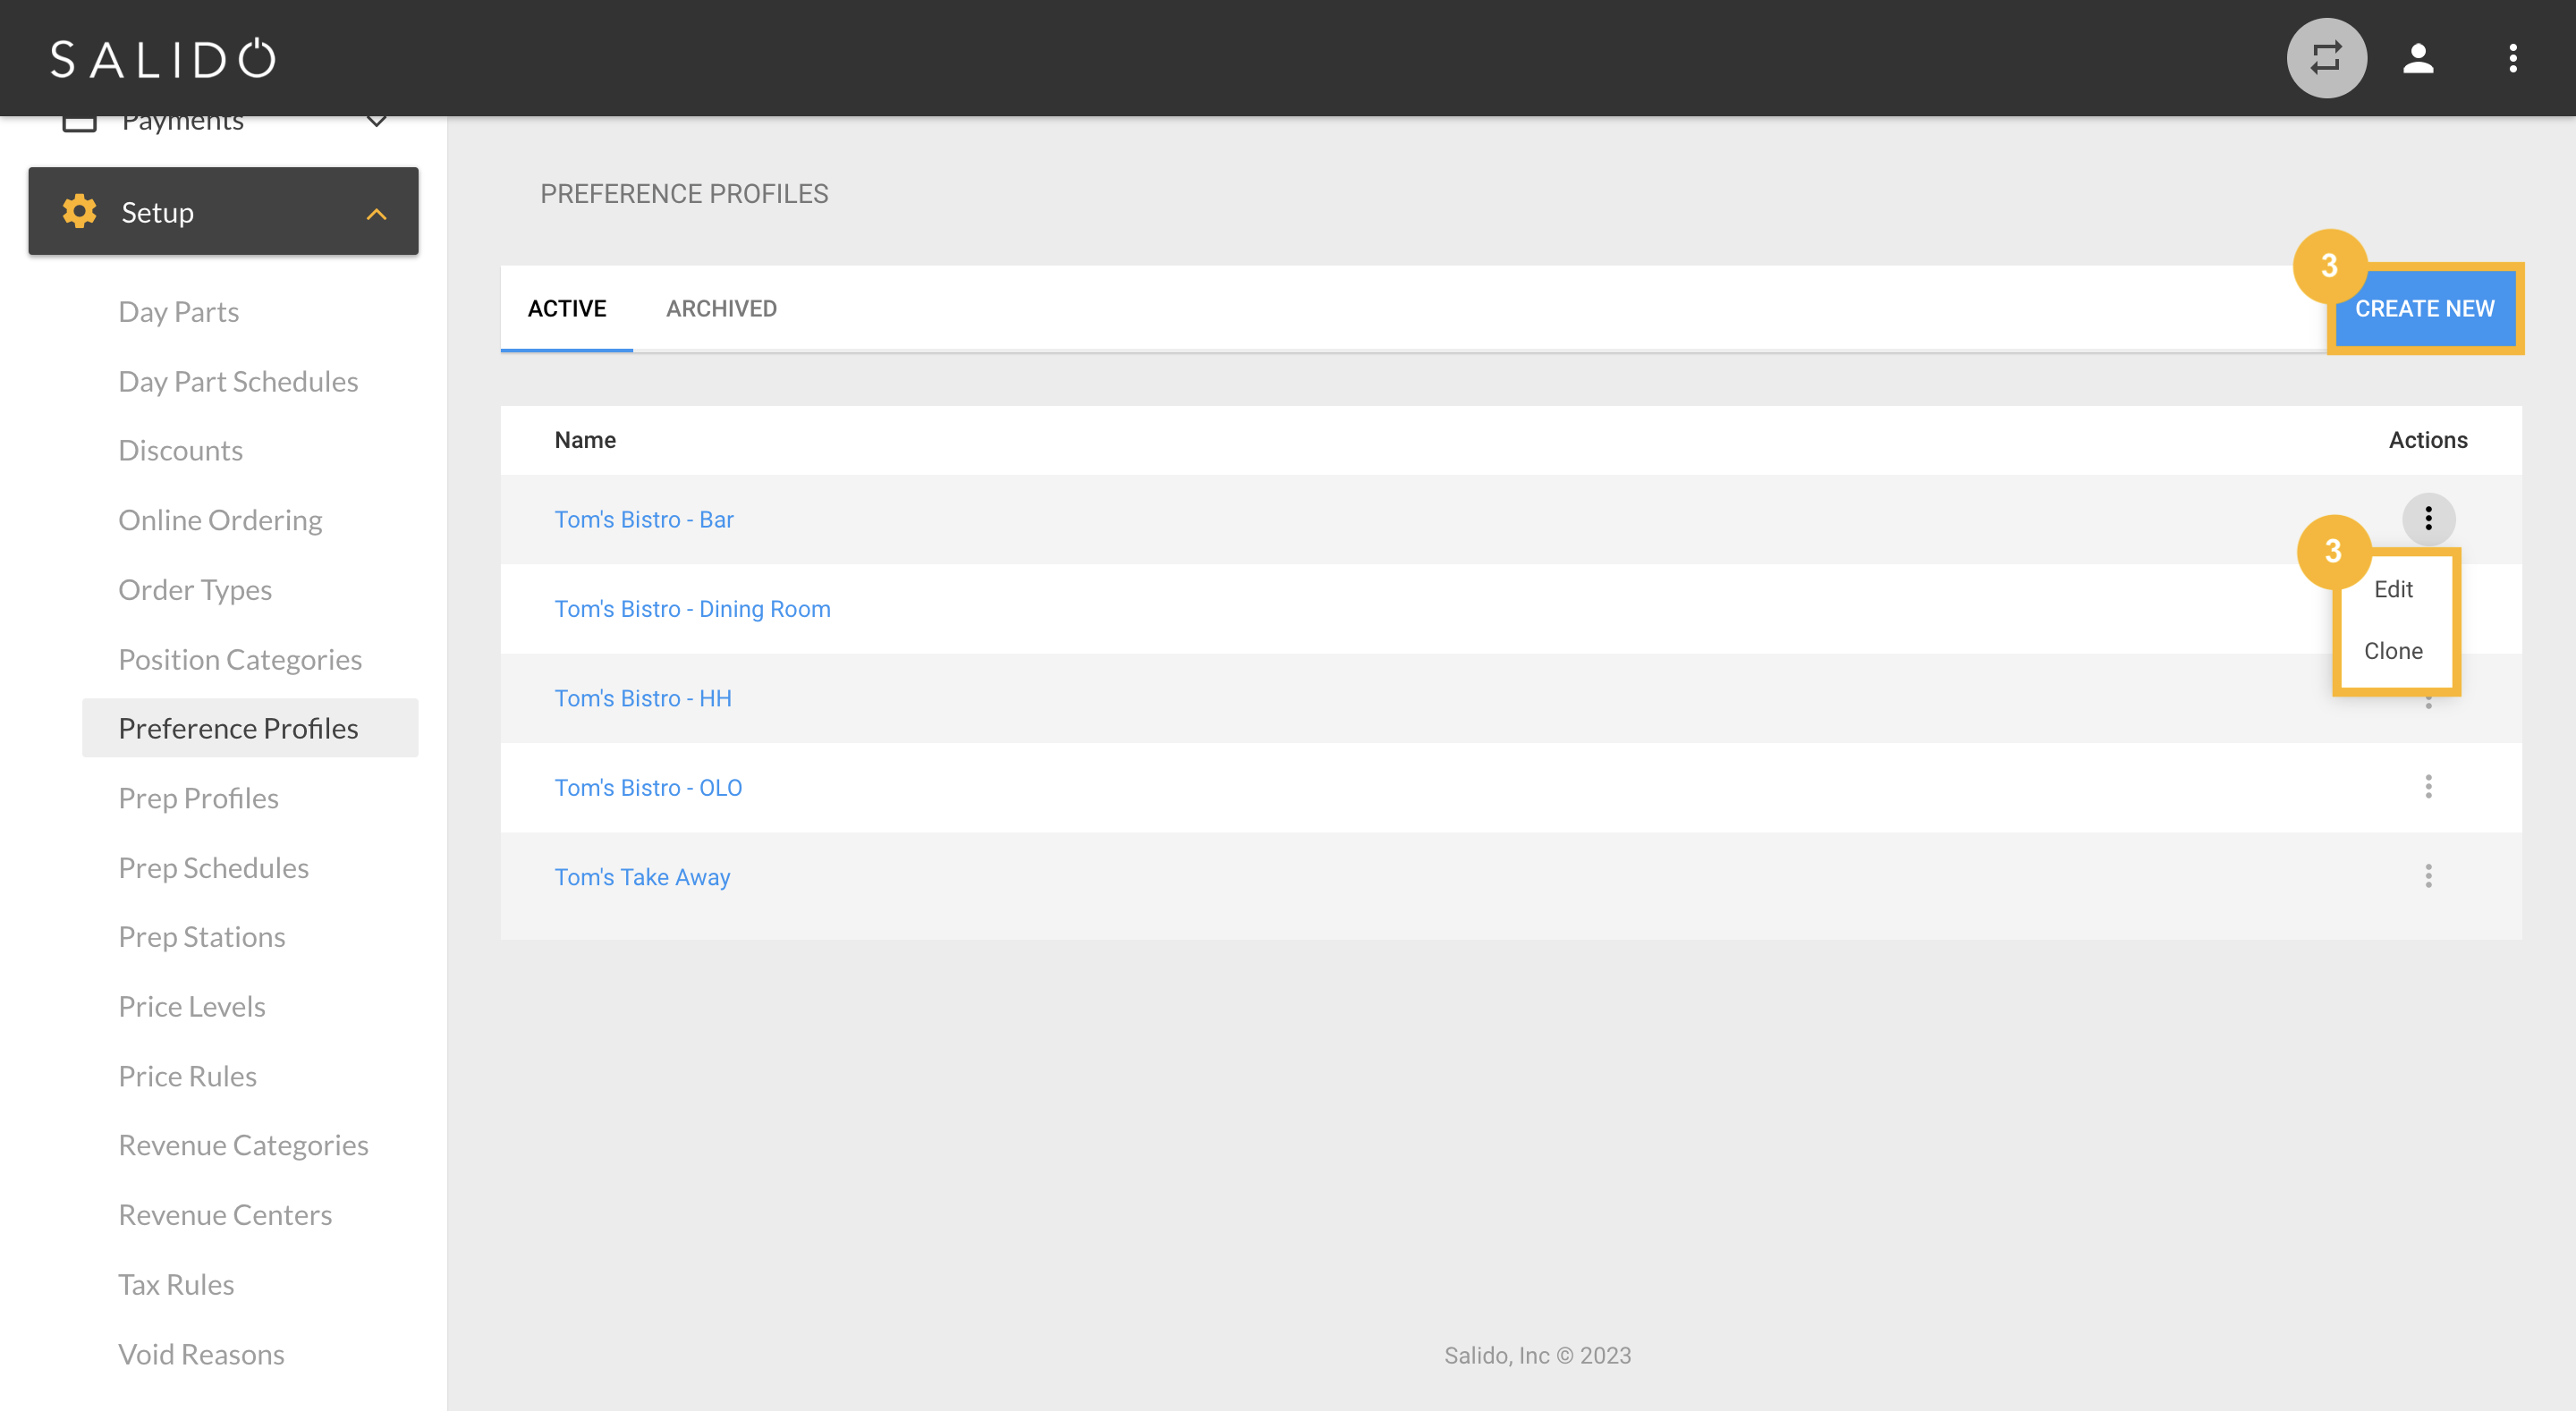
Task: Open Tom's Bistro - Bar profile link
Action: tap(644, 520)
